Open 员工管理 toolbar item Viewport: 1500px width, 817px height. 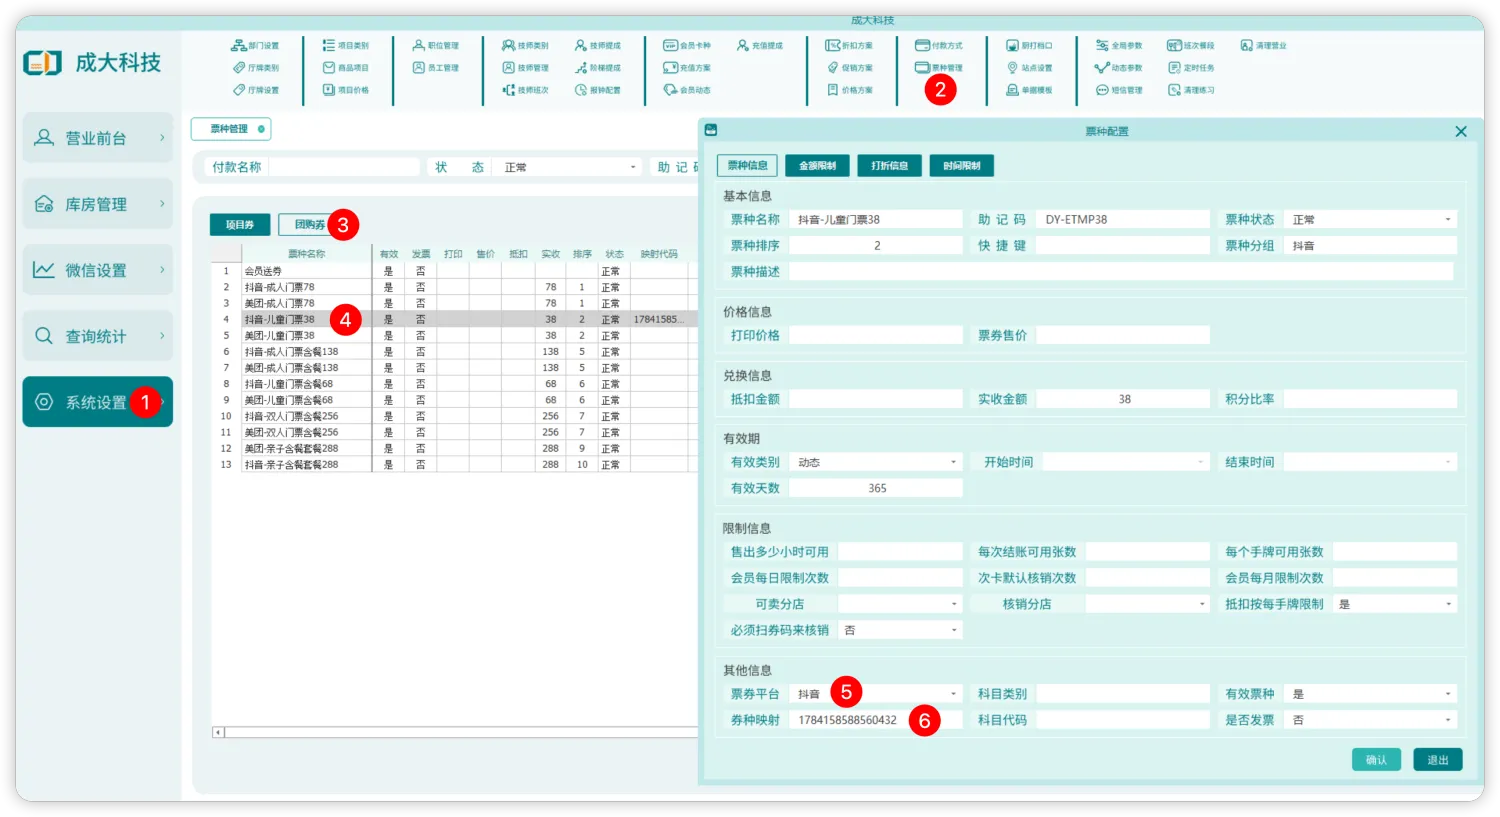coord(436,68)
